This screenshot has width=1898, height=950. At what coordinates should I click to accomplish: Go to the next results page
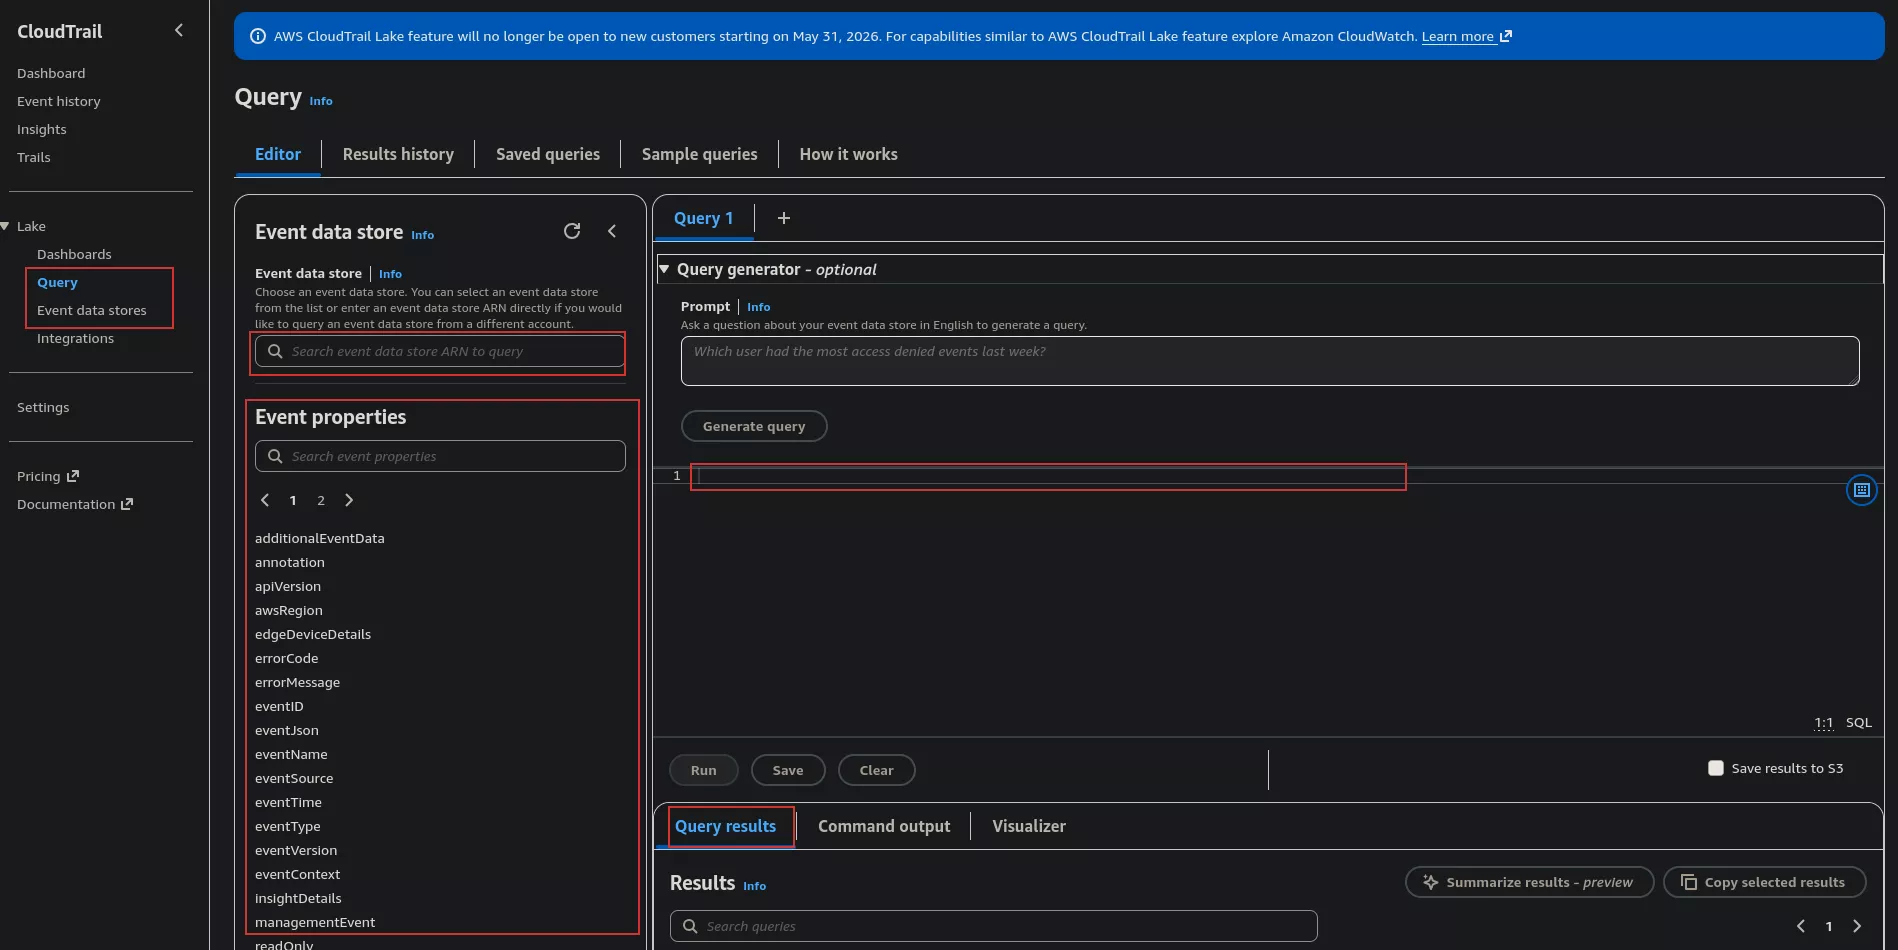[1857, 926]
